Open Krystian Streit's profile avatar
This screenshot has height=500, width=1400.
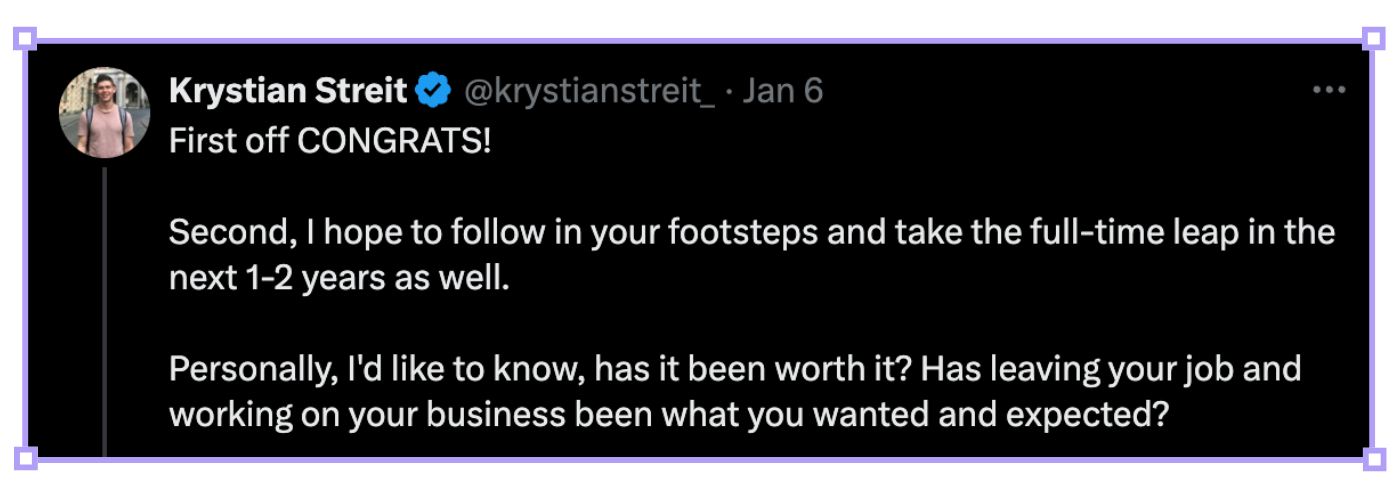click(x=98, y=115)
